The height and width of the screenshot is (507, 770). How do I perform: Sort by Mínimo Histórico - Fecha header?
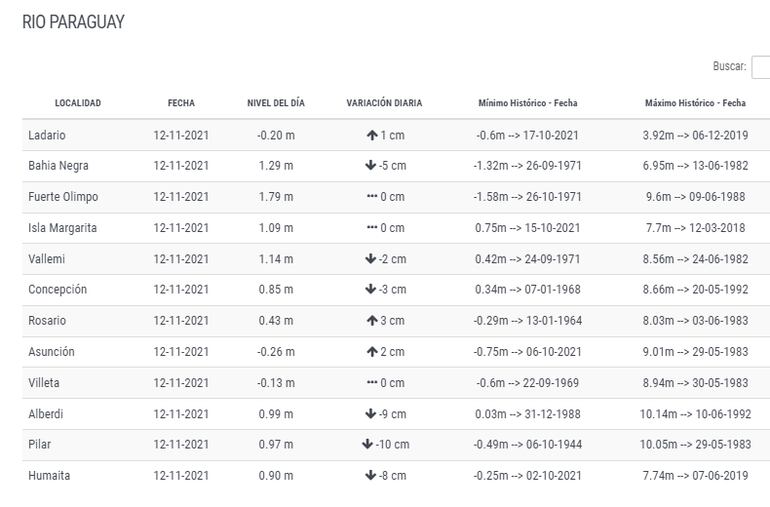point(527,103)
